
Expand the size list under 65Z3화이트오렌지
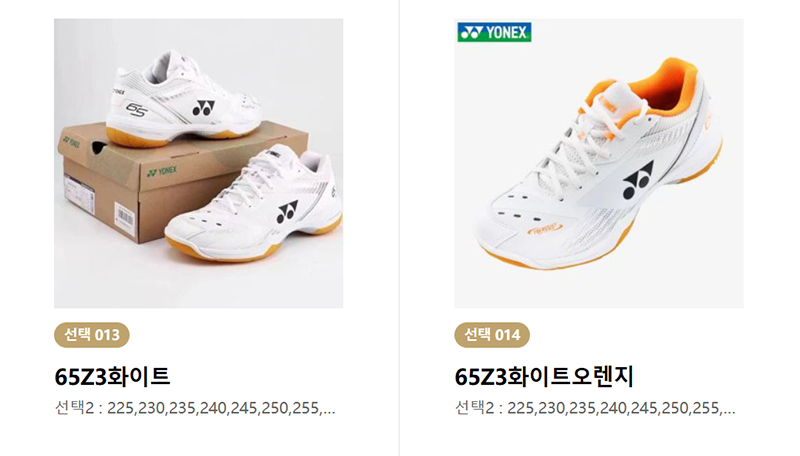[x=595, y=408]
